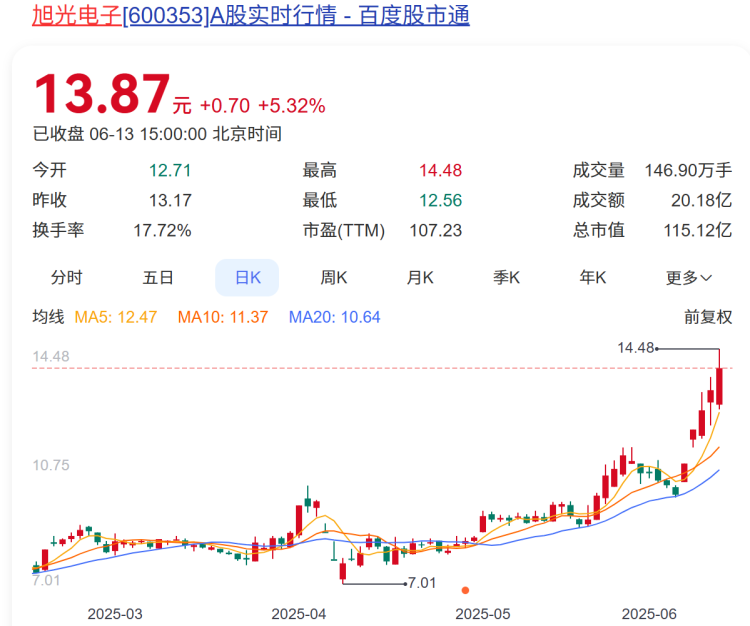
Task: Click the 14.48 high price marker
Action: click(x=635, y=348)
